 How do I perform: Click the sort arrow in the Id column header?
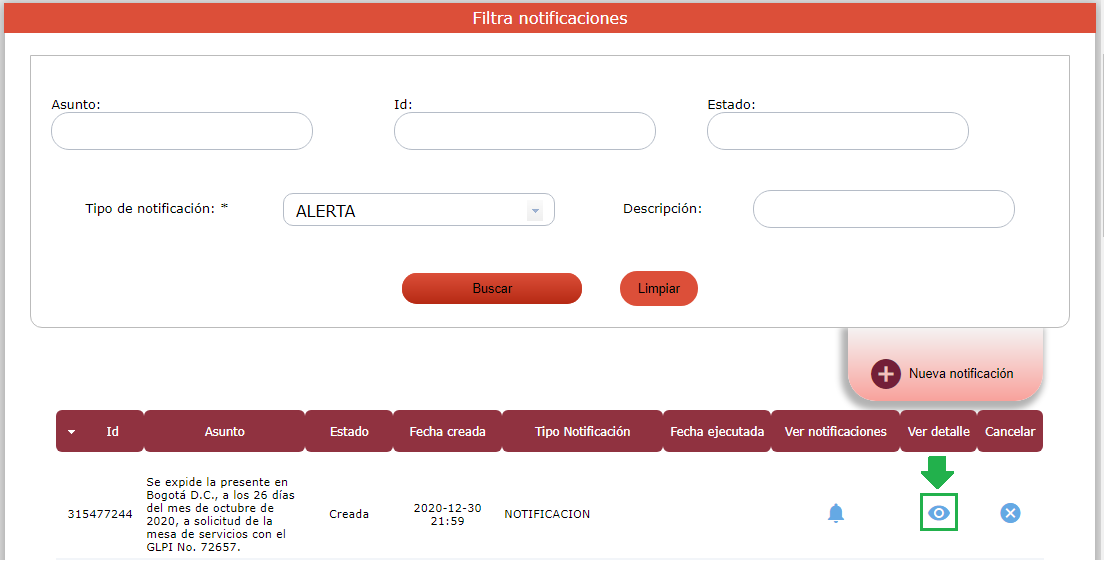71,432
